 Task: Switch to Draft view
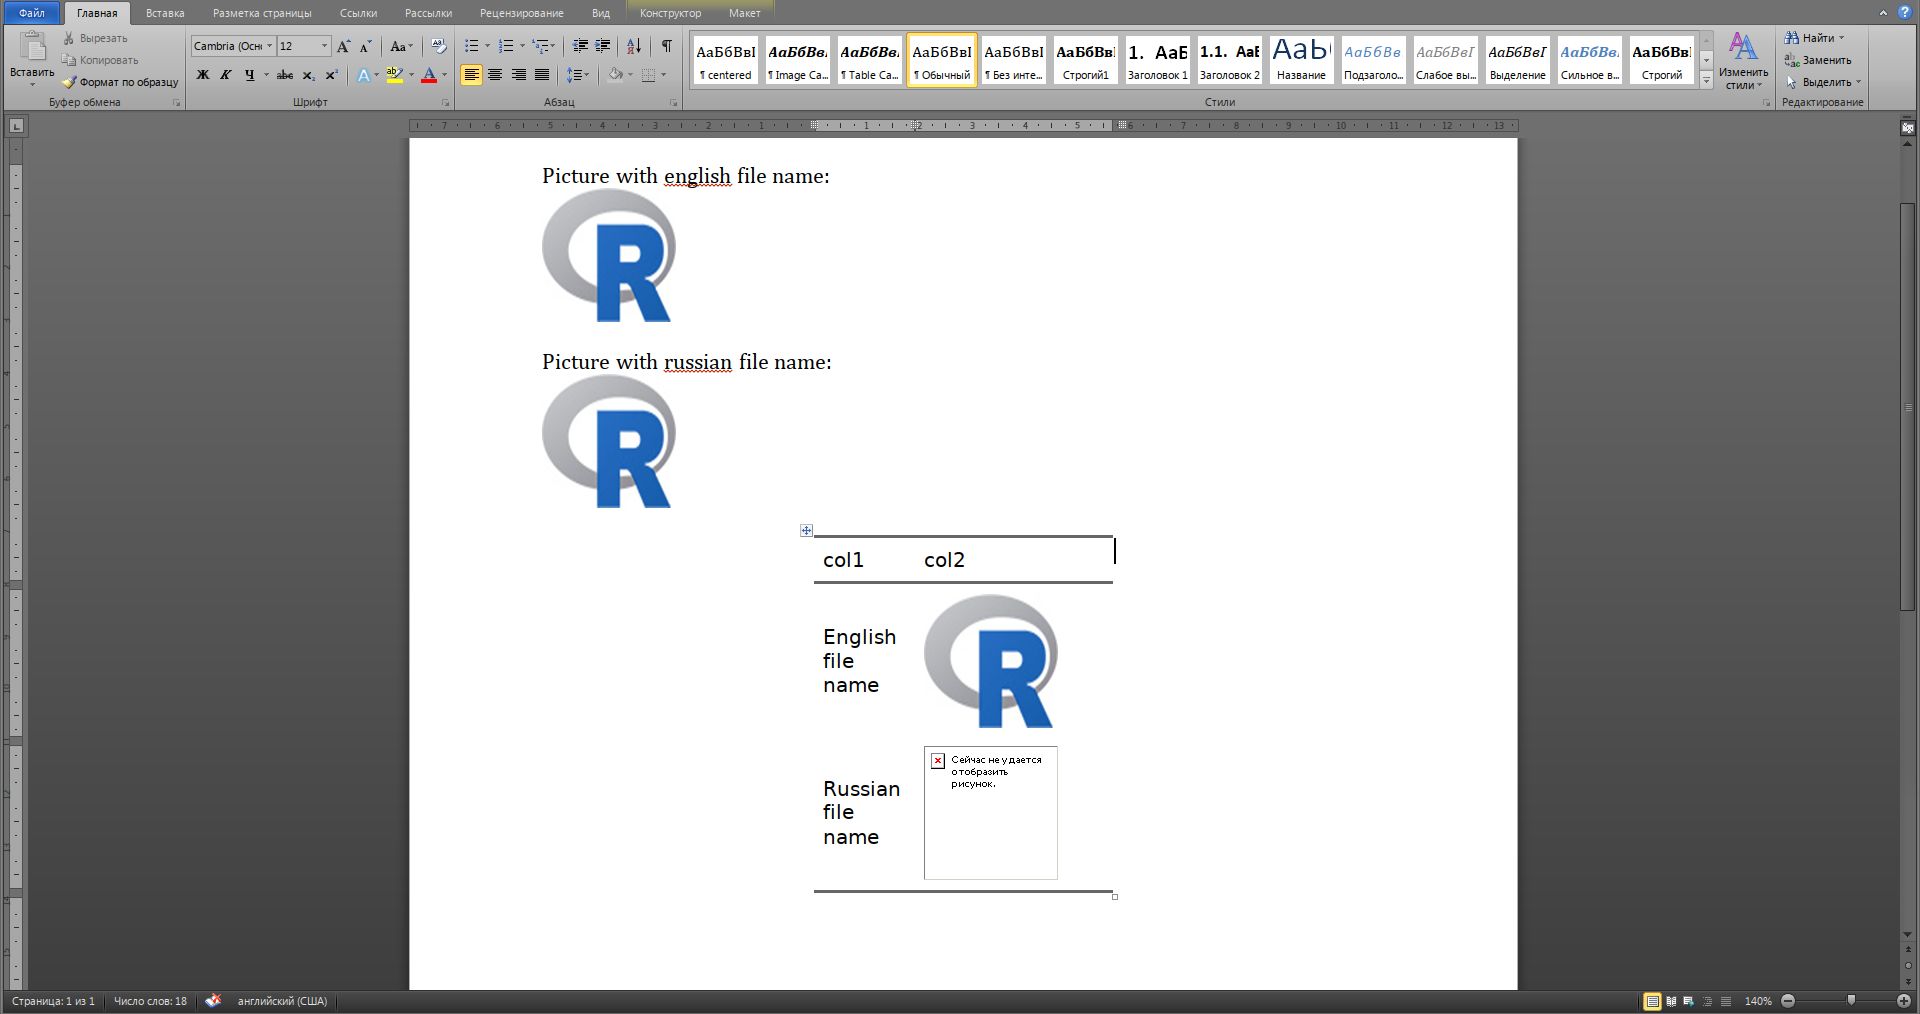1725,1001
